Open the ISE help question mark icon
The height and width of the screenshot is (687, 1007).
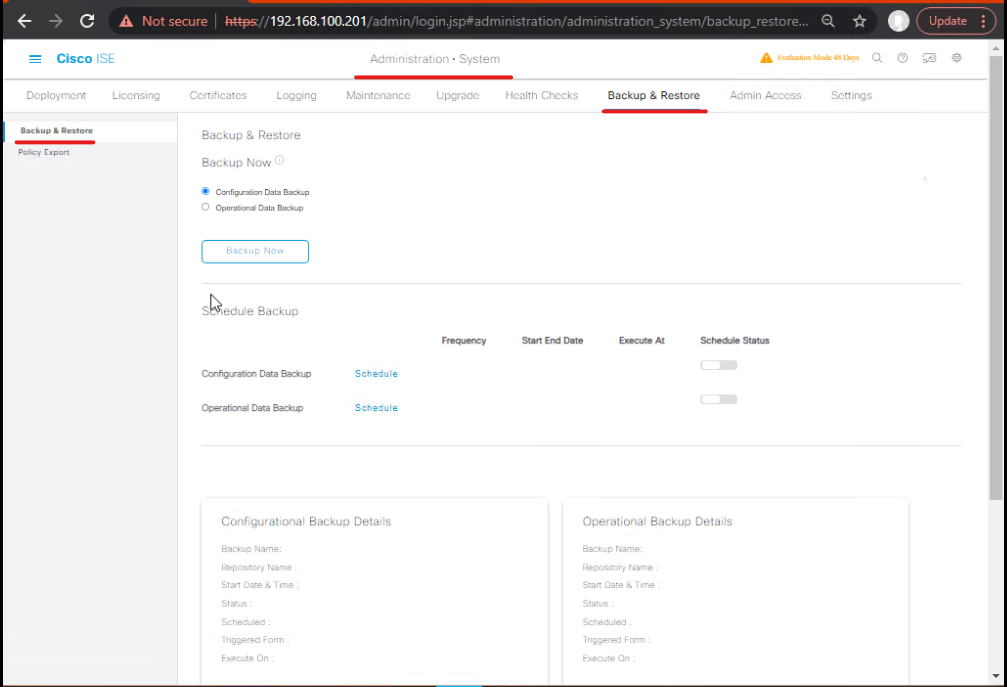coord(903,58)
